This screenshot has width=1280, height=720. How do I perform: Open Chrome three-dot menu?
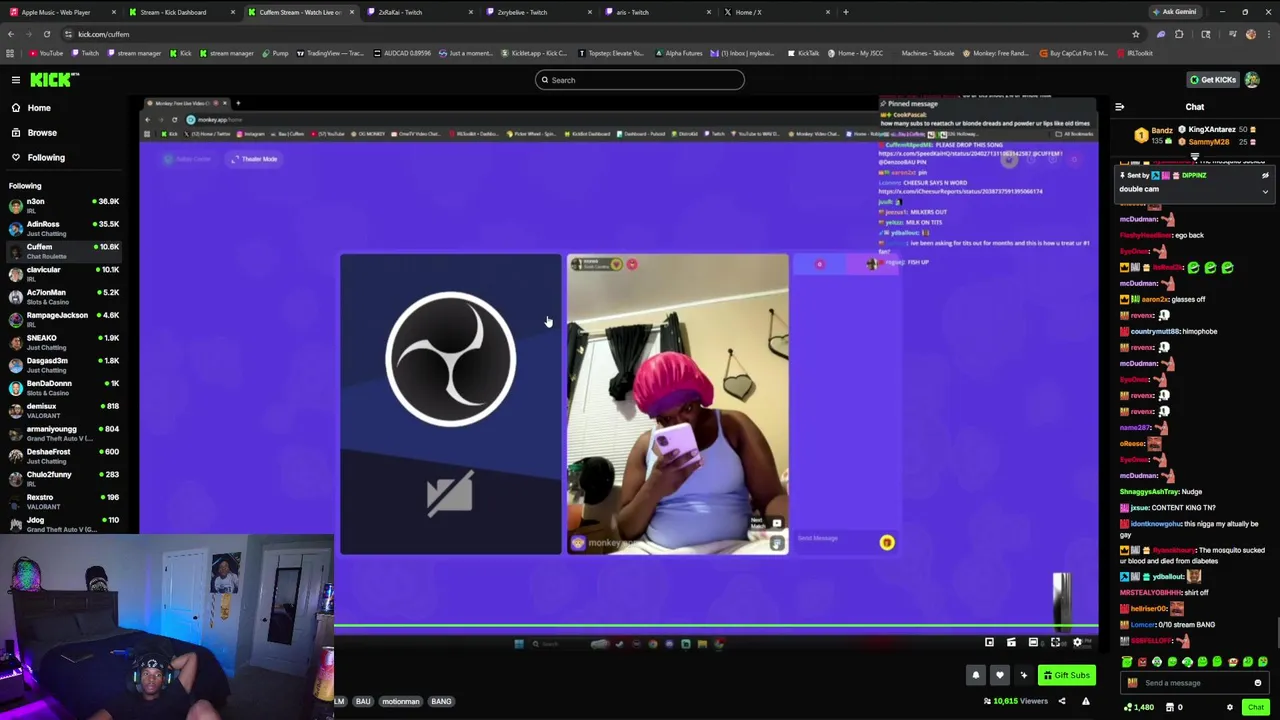pos(1270,34)
